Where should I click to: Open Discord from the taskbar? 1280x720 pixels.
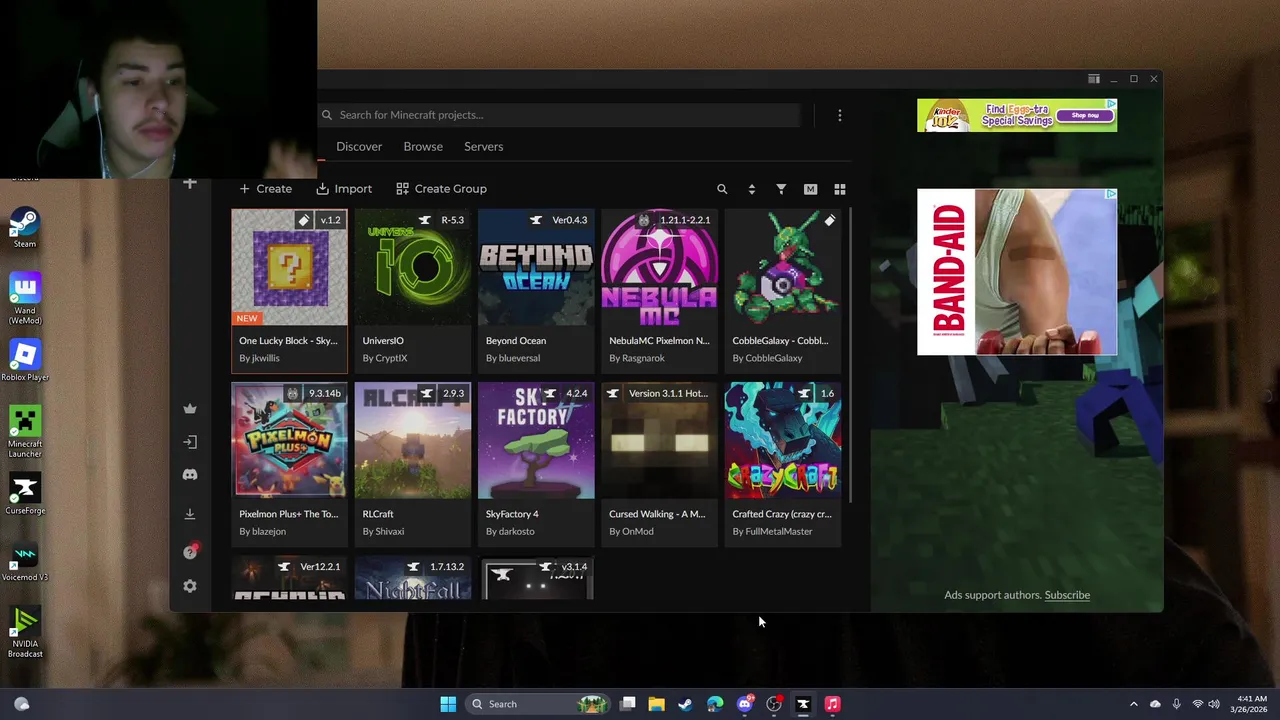pos(744,704)
